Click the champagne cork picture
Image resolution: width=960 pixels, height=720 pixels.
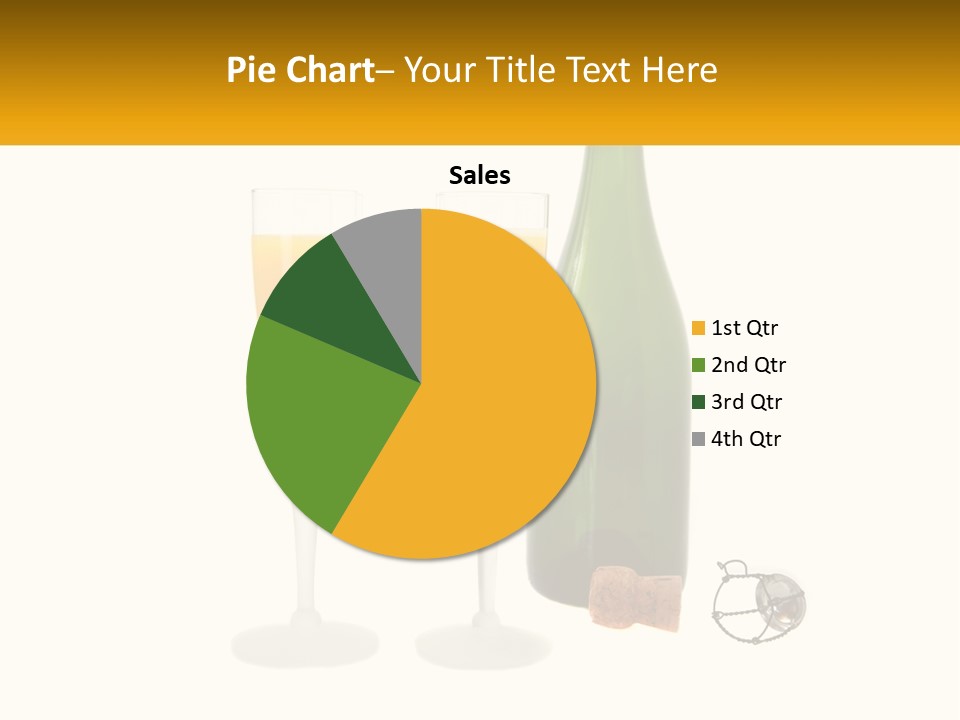[x=636, y=598]
